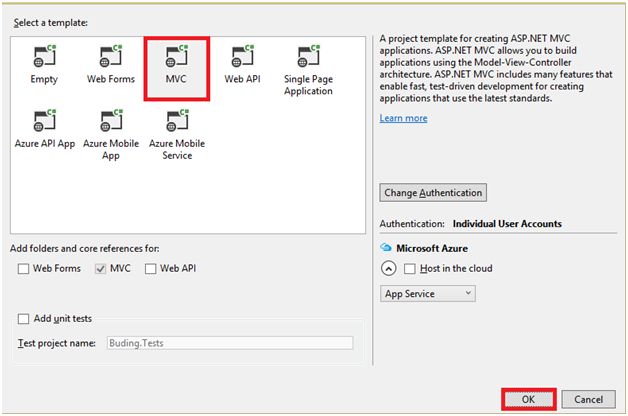628x416 pixels.
Task: Tick the Host in the cloud checkbox
Action: pyautogui.click(x=410, y=269)
